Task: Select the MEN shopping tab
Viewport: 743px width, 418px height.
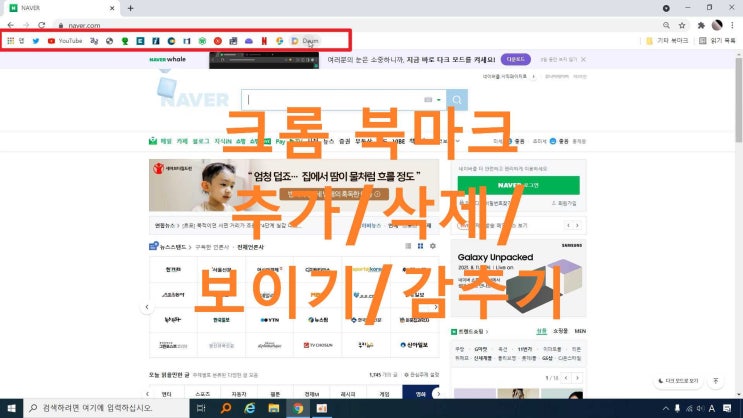Action: [x=580, y=331]
